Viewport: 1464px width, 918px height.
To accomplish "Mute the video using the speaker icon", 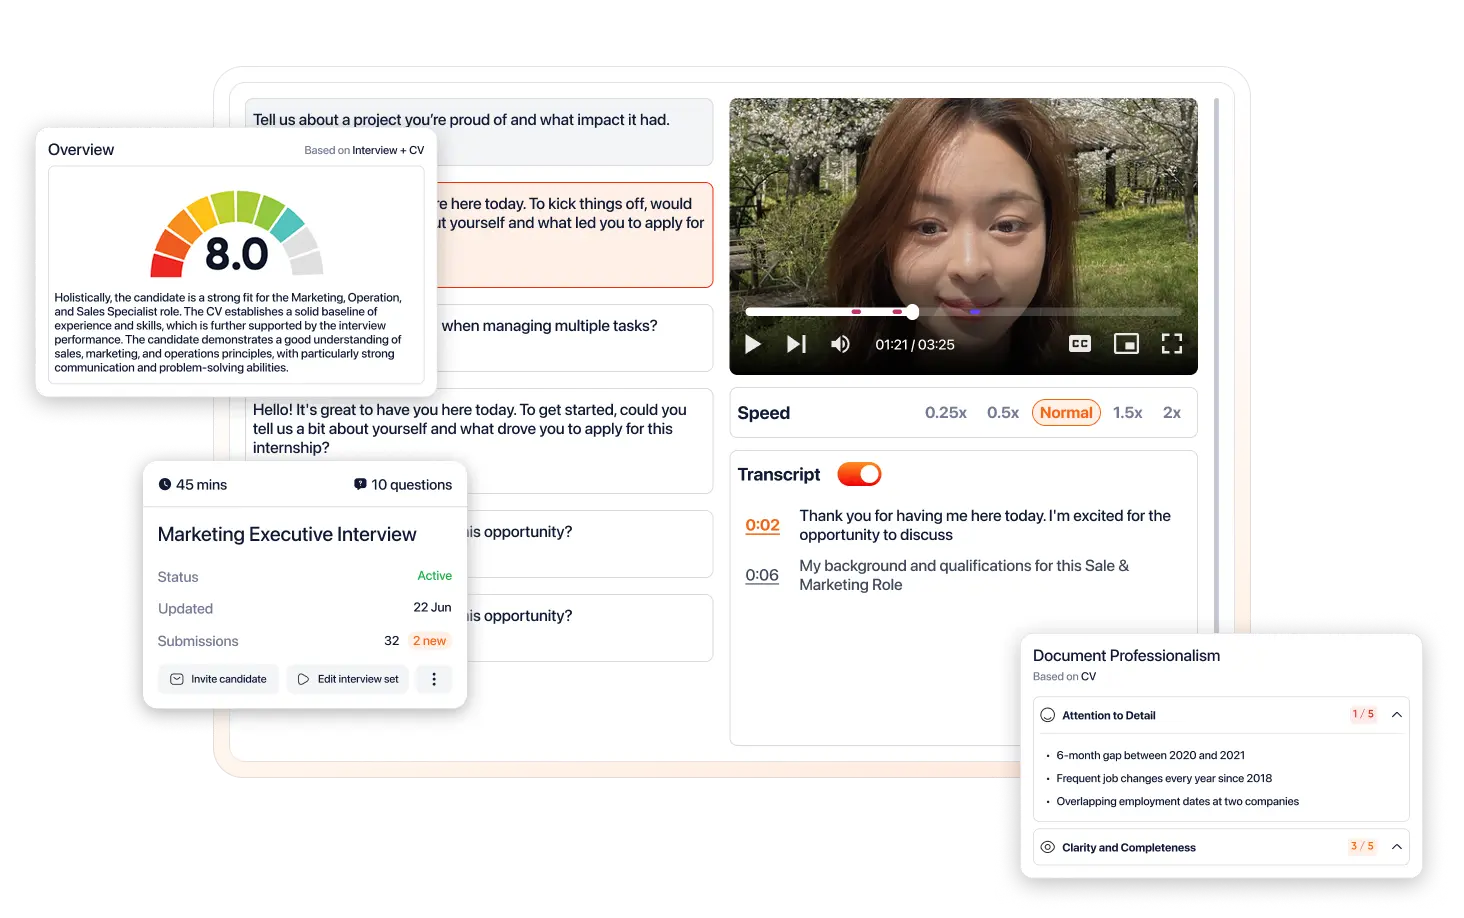I will pos(840,344).
